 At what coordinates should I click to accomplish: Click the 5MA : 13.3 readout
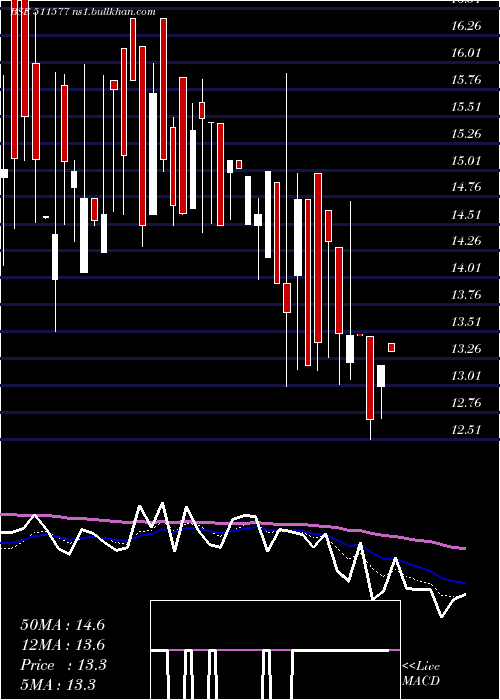[x=58, y=684]
